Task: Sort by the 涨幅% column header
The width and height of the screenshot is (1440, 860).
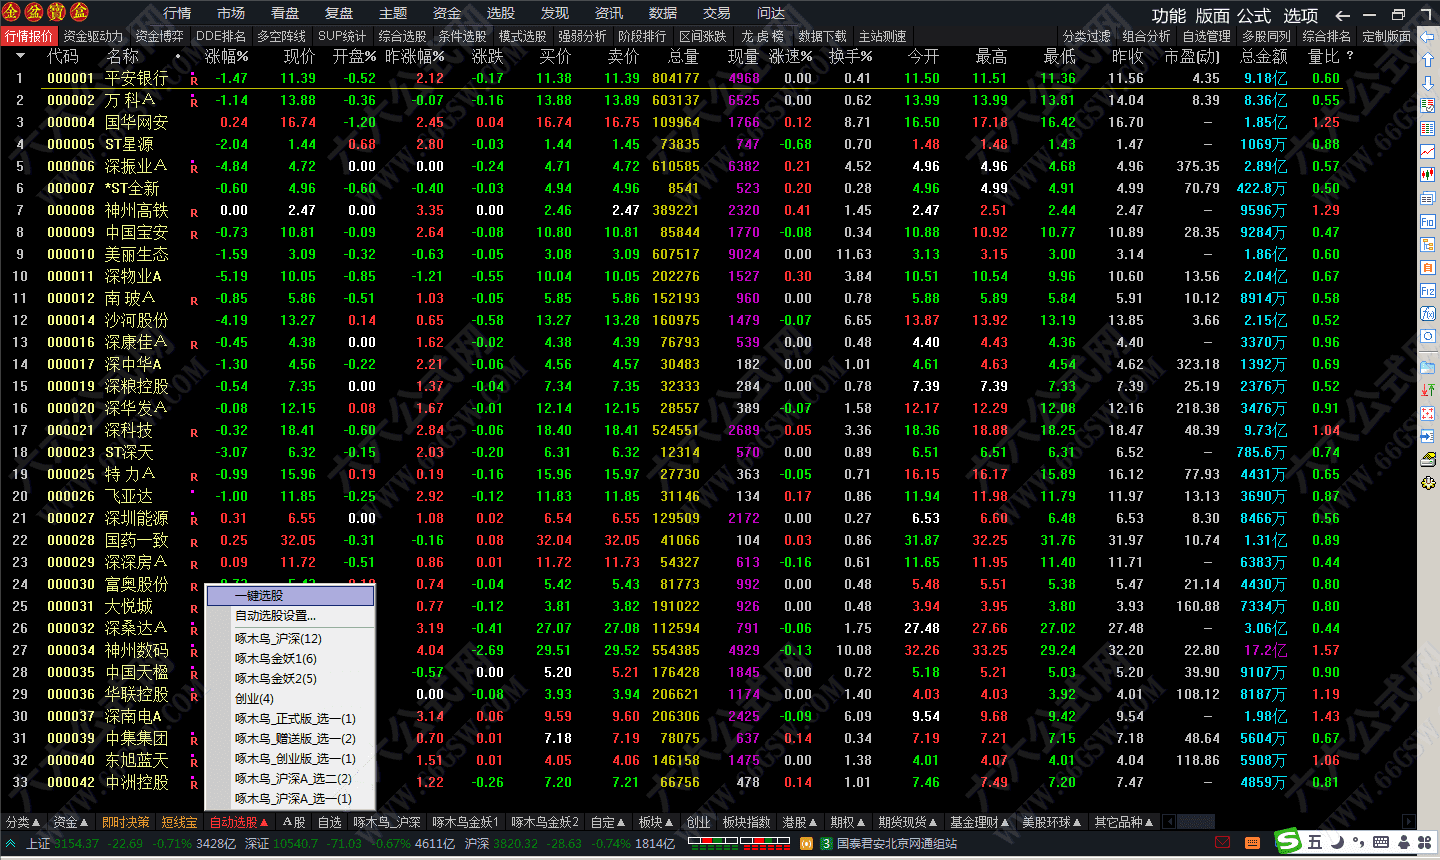Action: [x=226, y=56]
